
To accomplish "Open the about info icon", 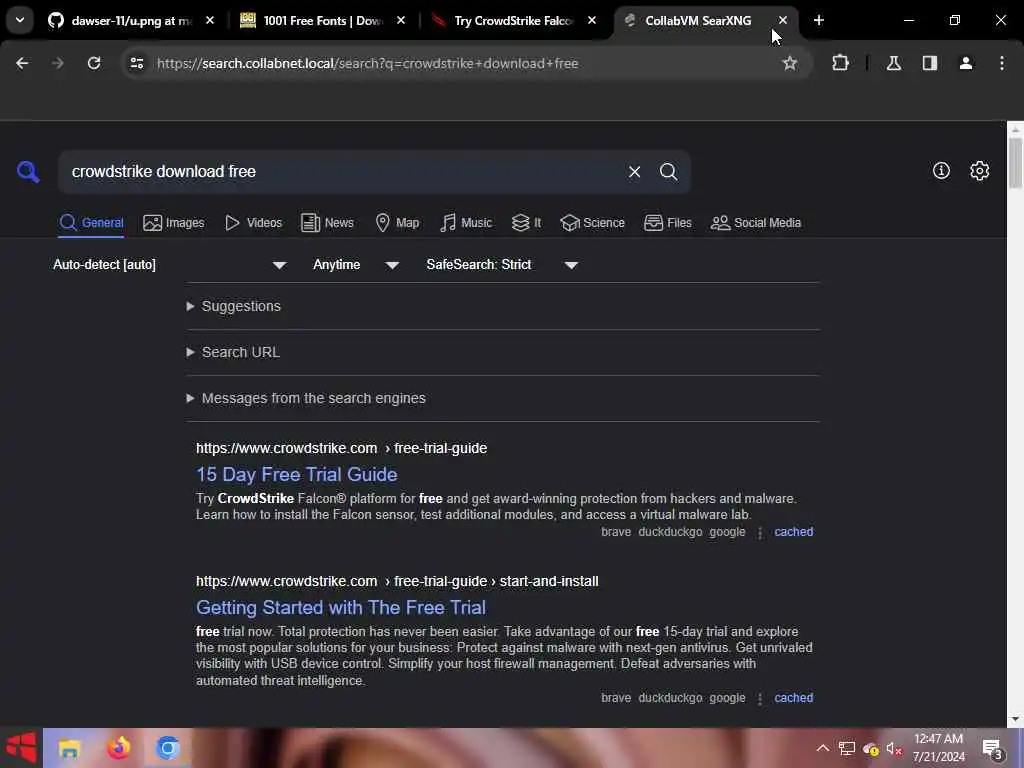I will tap(941, 170).
